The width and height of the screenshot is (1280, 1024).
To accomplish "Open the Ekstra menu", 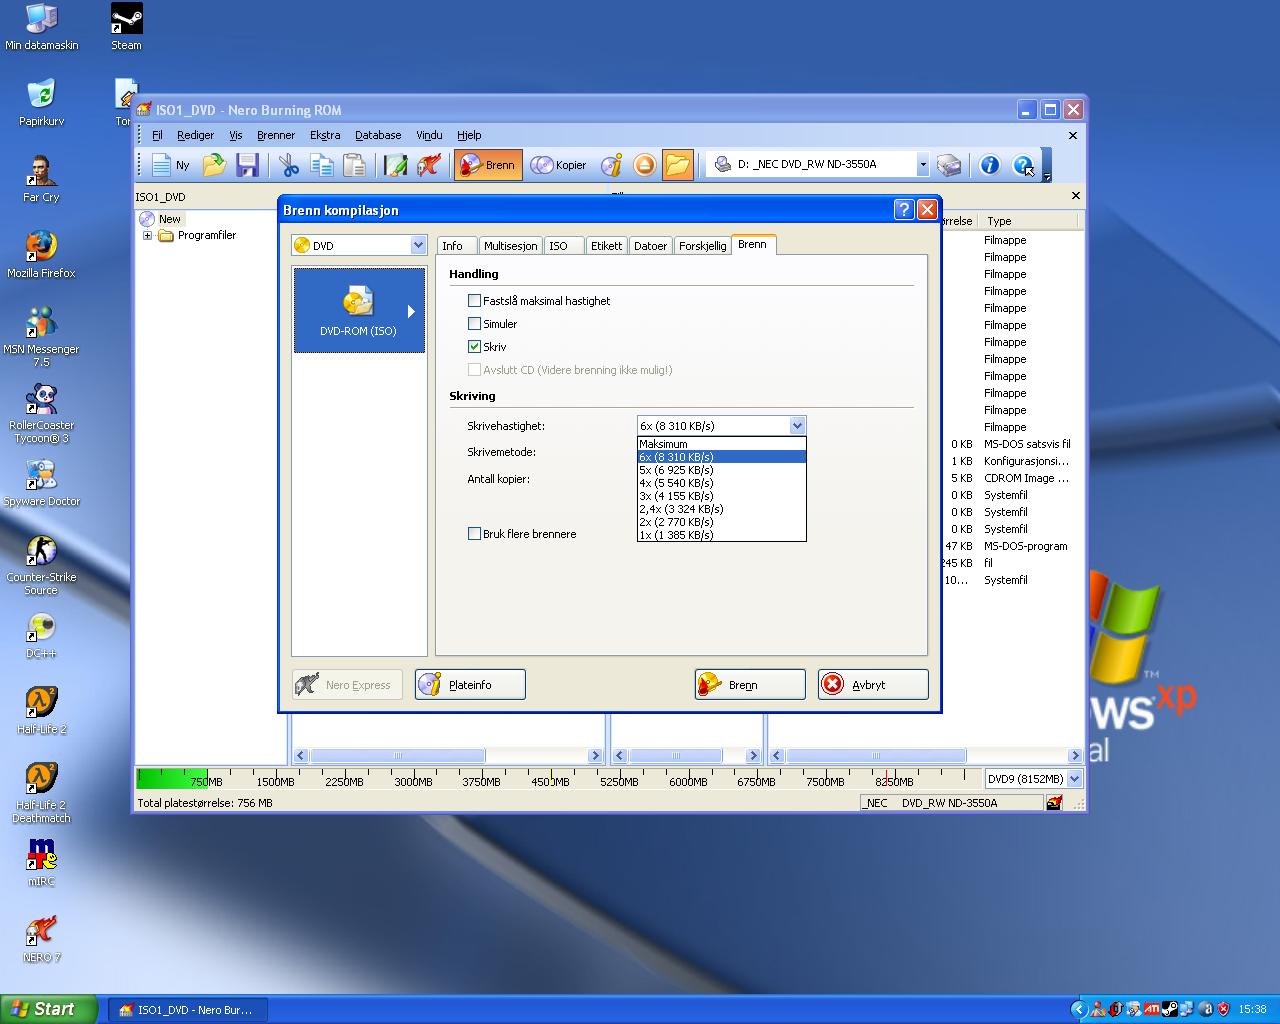I will pos(325,135).
